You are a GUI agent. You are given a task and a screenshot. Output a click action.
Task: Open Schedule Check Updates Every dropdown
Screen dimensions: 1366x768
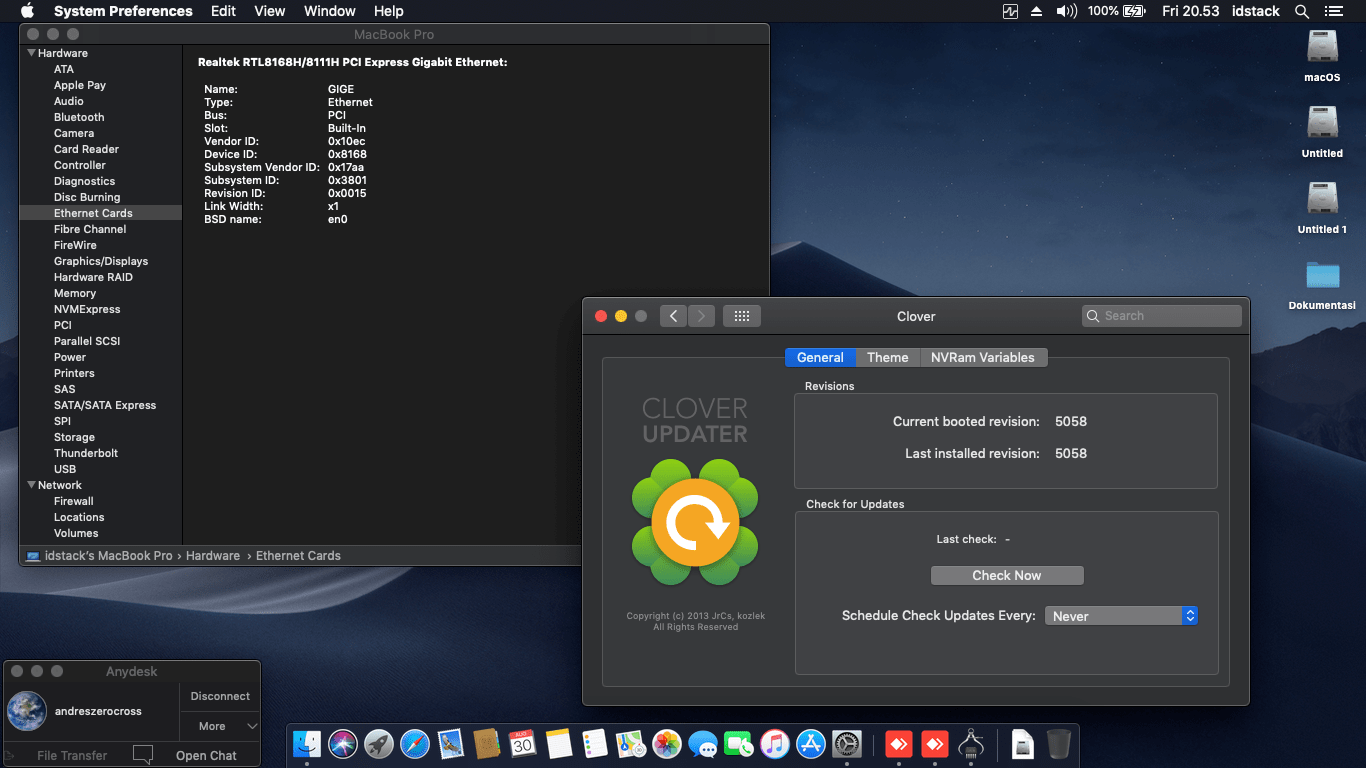click(1121, 616)
